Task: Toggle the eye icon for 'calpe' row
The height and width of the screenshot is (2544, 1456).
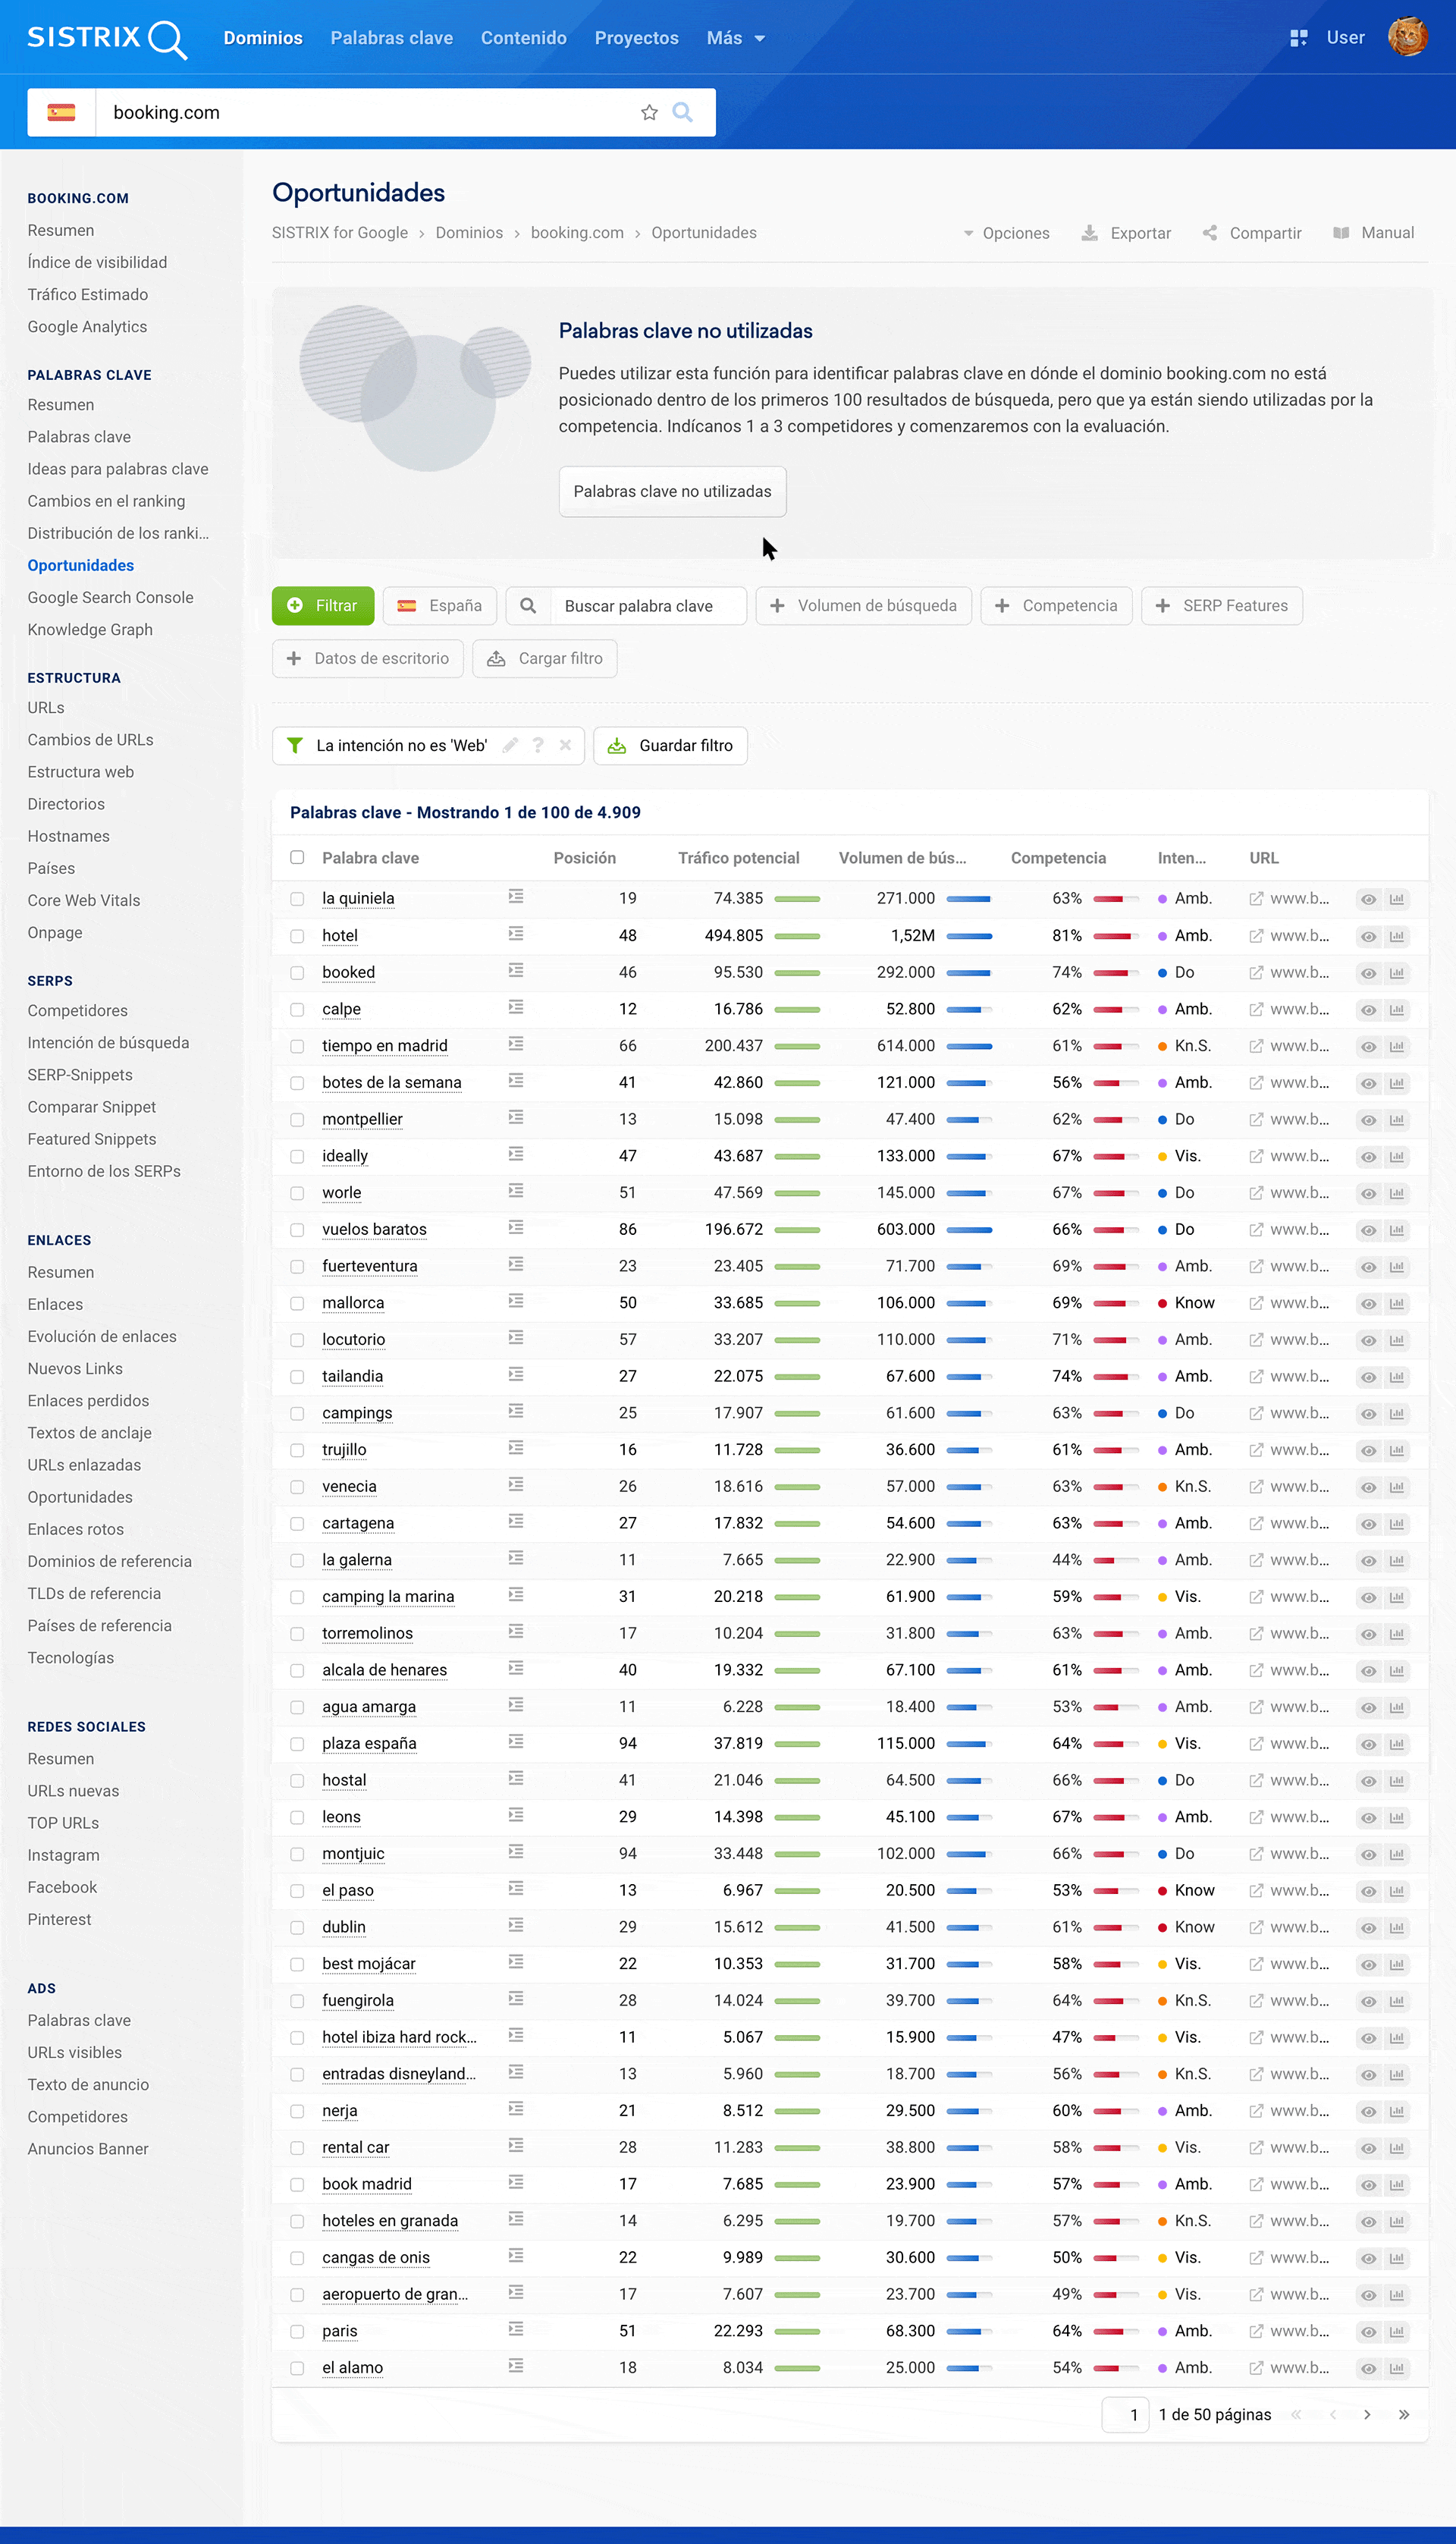Action: 1368,1009
